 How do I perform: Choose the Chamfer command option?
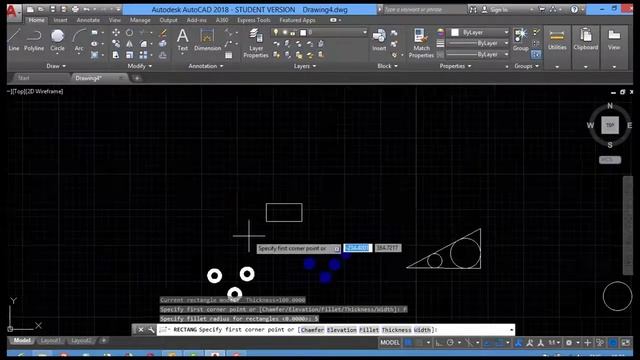coord(312,330)
